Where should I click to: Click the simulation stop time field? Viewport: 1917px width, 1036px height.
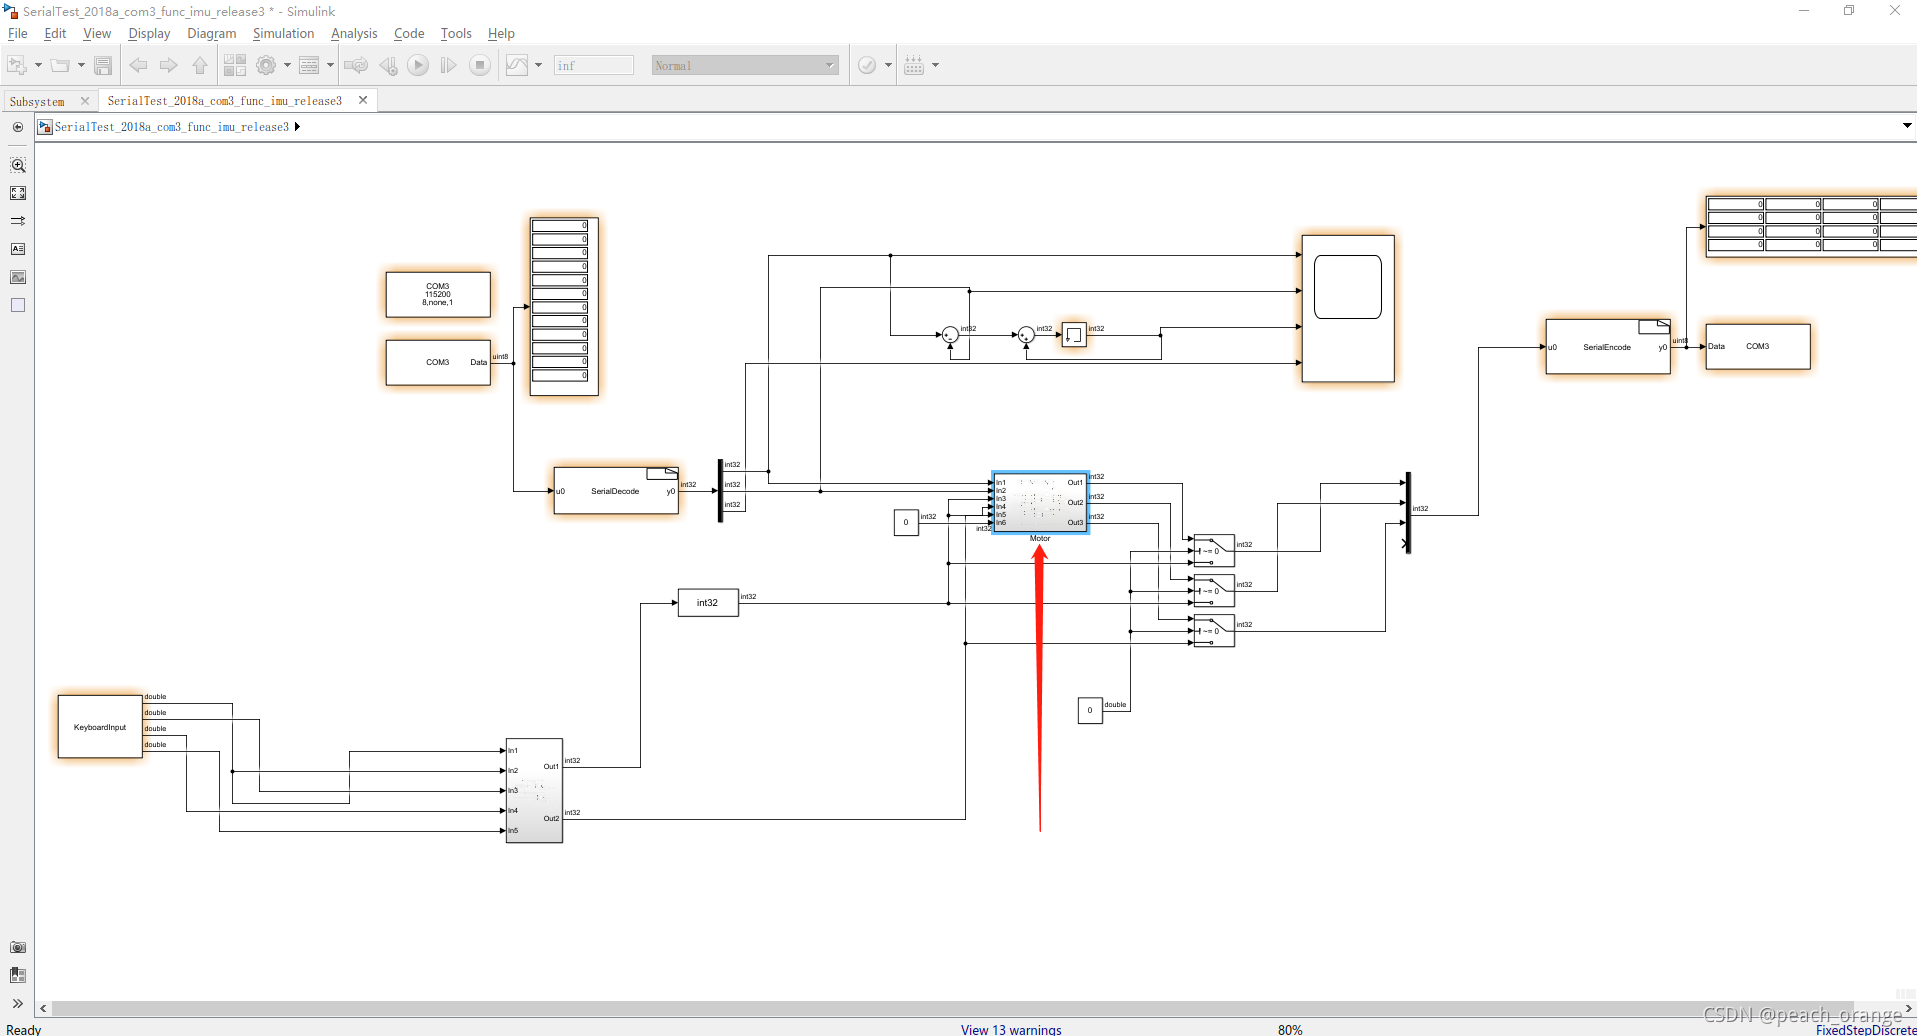pyautogui.click(x=594, y=65)
